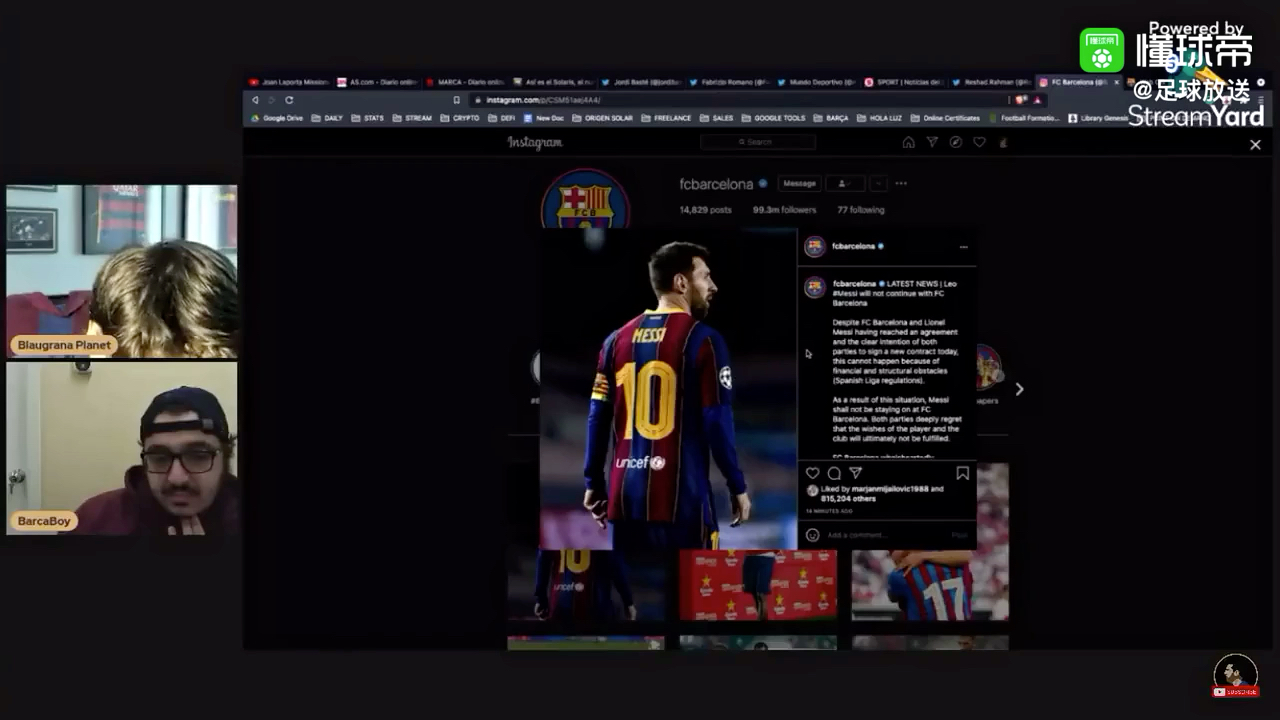This screenshot has height=720, width=1280.
Task: View the 77 following list
Action: 860,210
